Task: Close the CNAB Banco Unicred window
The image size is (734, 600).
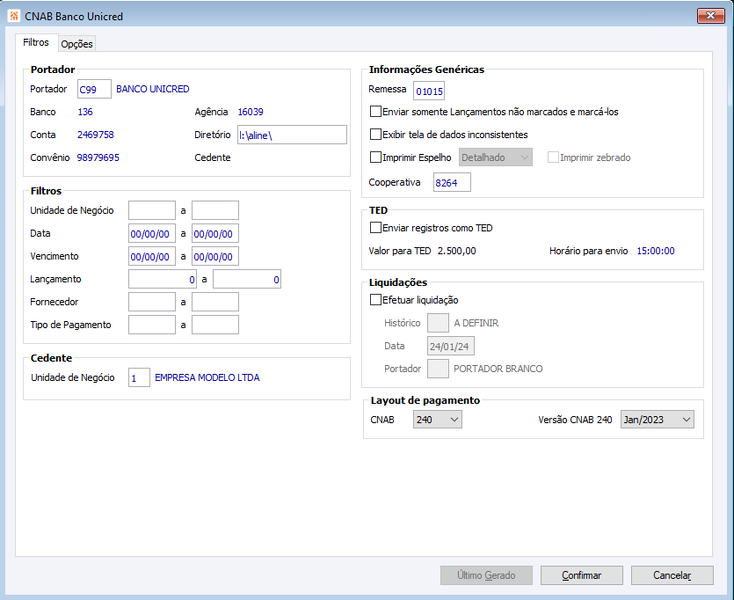Action: point(710,15)
